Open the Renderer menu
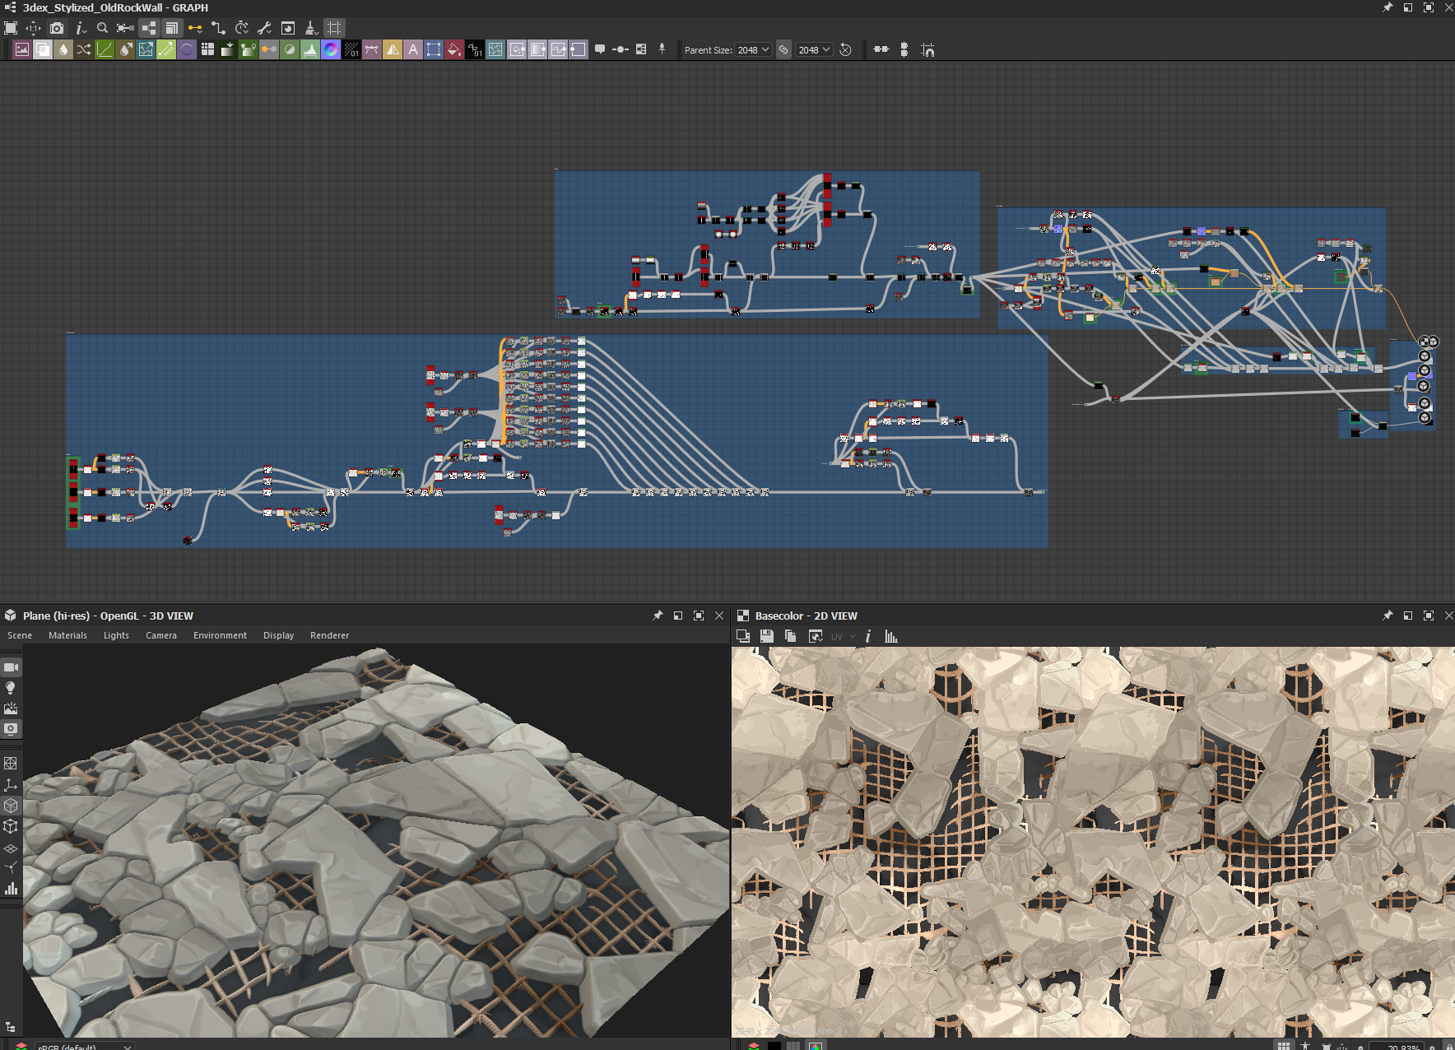1455x1050 pixels. point(329,635)
